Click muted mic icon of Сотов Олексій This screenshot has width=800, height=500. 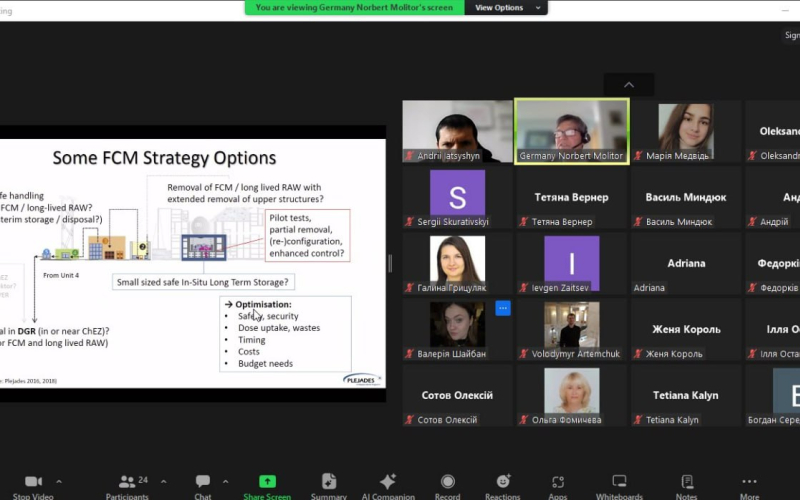[x=409, y=419]
